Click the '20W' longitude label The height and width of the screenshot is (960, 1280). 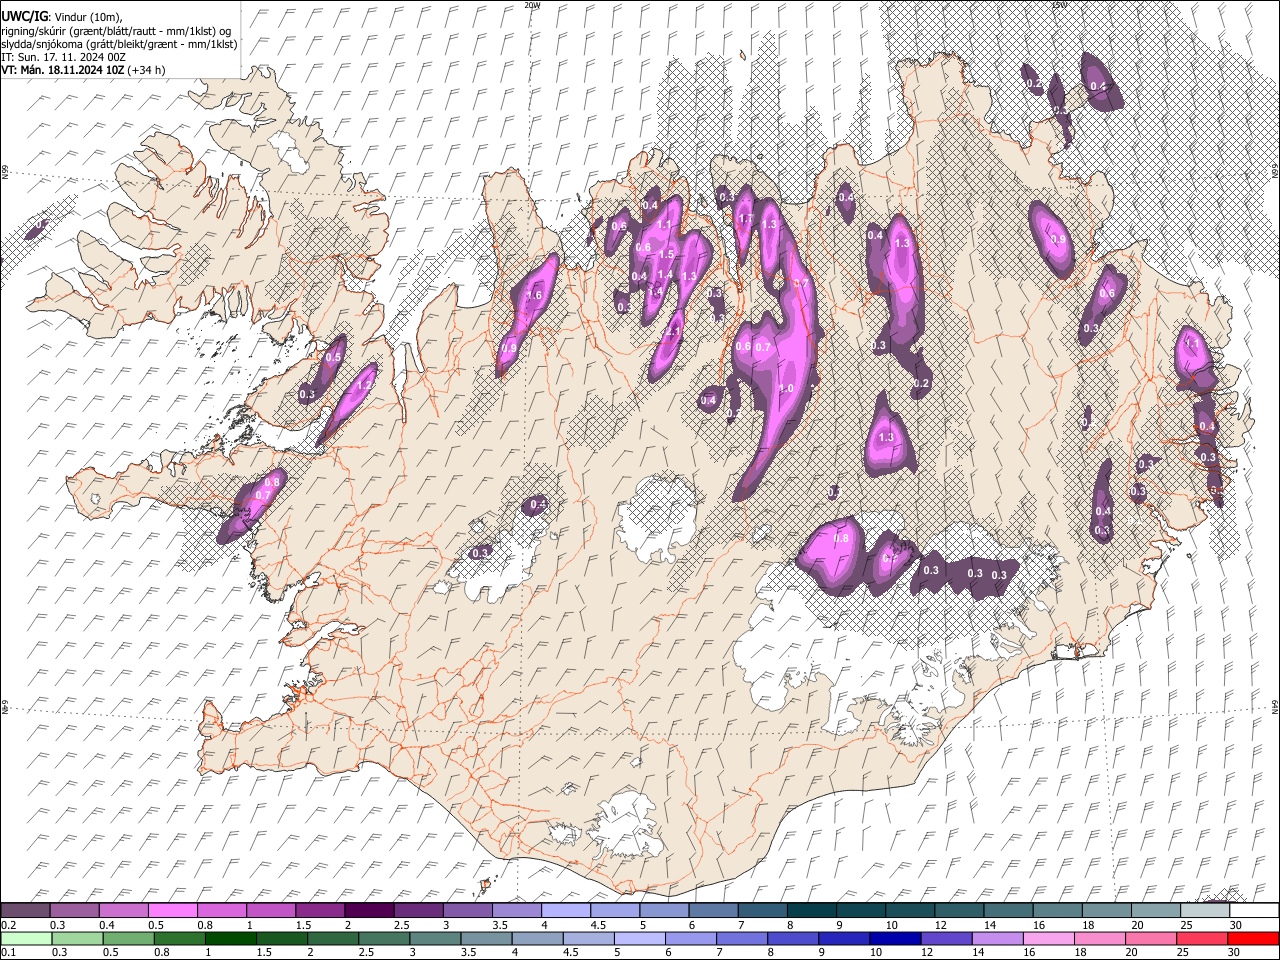pos(532,5)
